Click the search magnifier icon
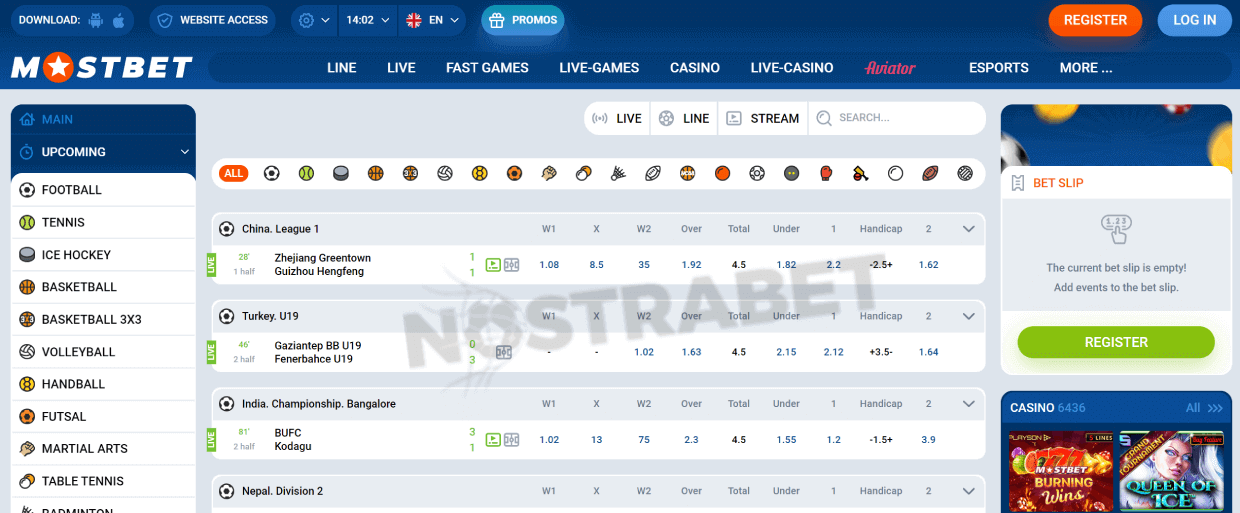Screen dimensions: 1240x513 (824, 118)
